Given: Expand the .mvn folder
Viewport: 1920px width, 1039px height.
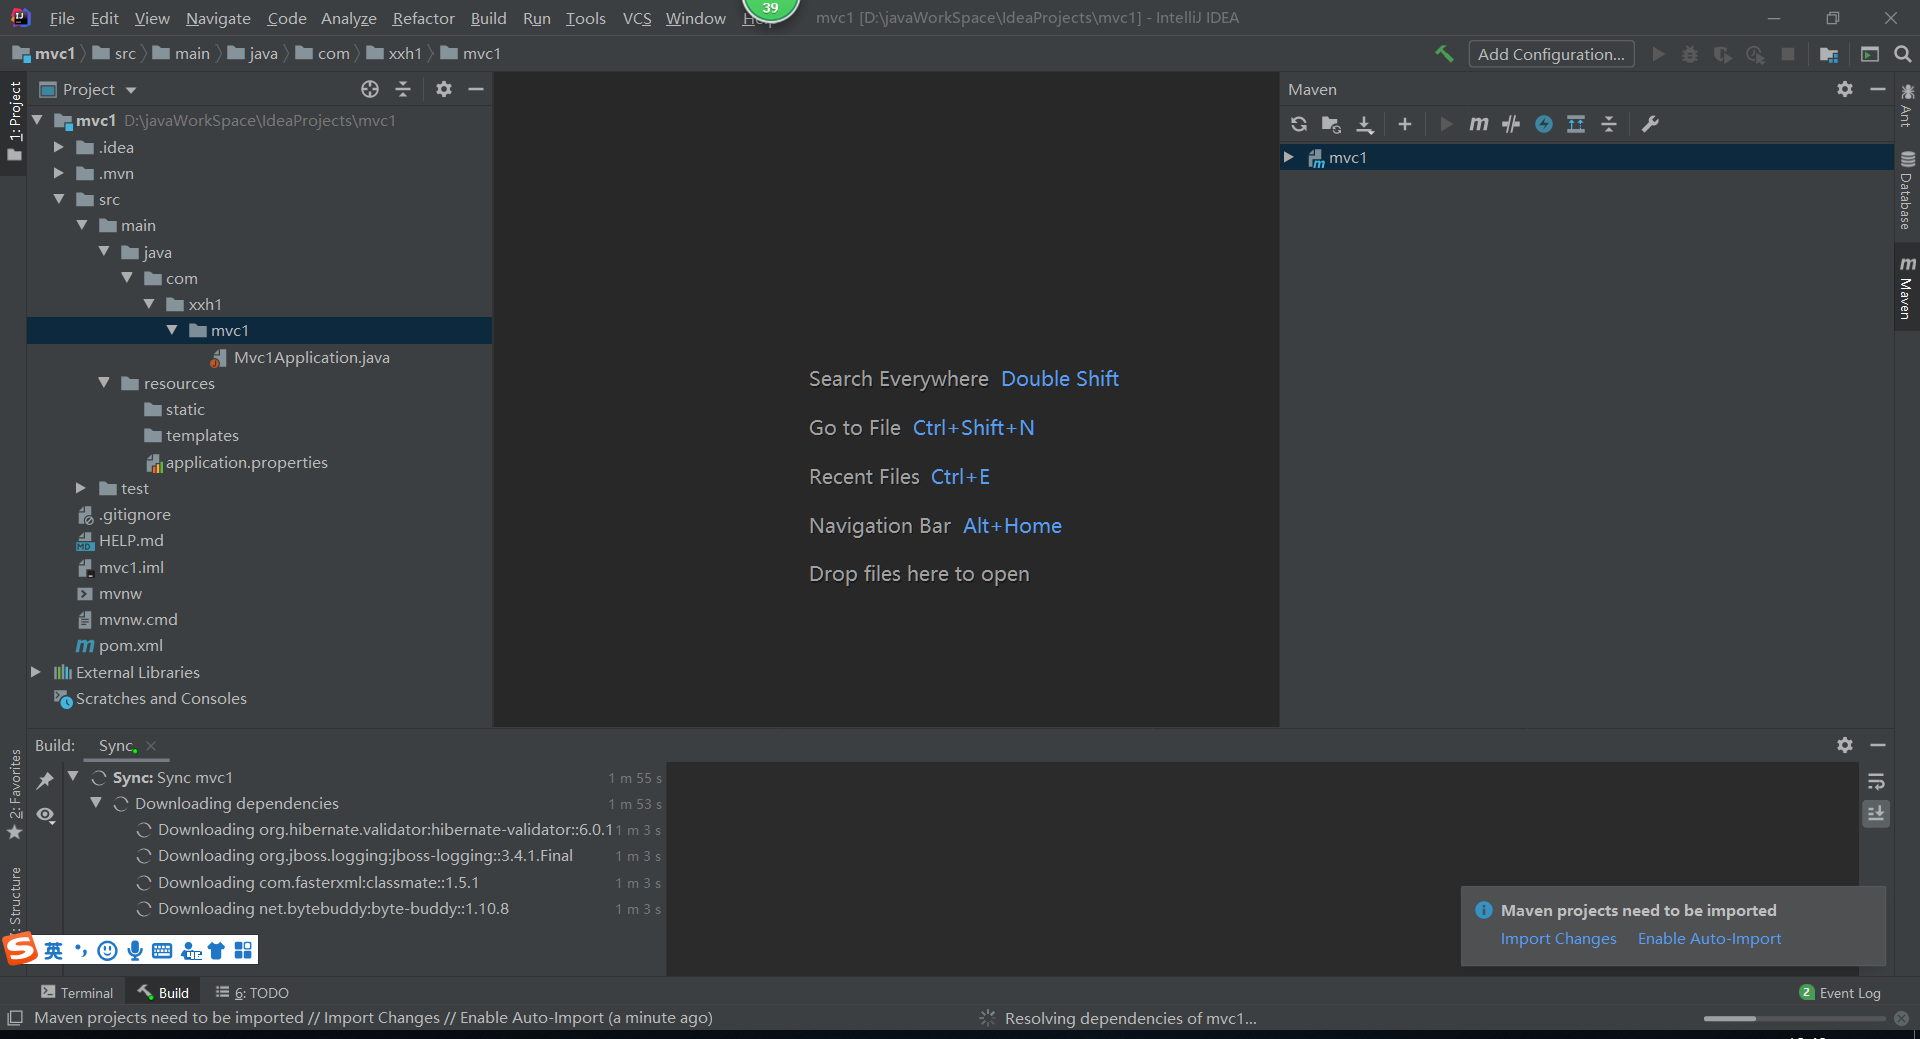Looking at the screenshot, I should coord(58,173).
